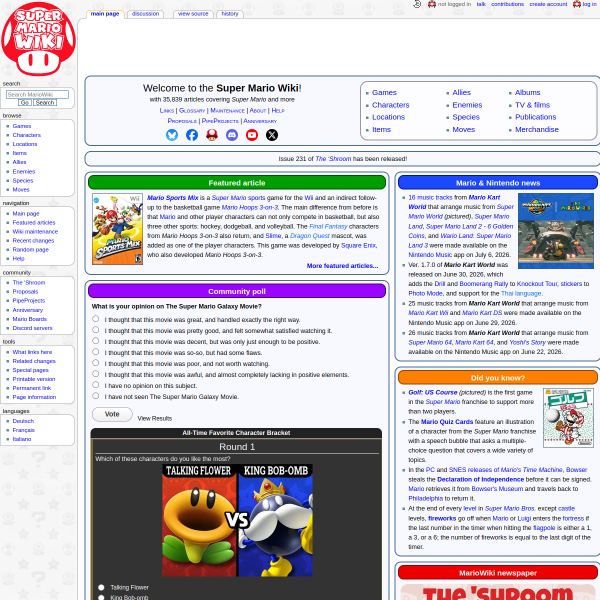The image size is (600, 600).
Task: Open Mario Quiz Cards link in Did you know
Action: click(447, 422)
